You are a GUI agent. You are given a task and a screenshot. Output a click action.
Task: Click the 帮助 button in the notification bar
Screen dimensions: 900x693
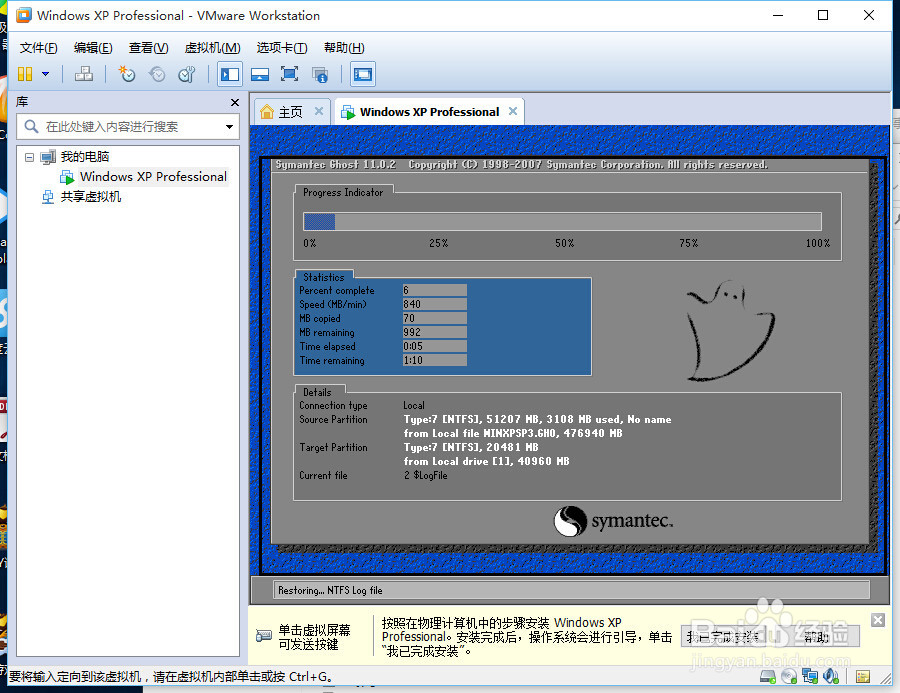click(x=817, y=636)
